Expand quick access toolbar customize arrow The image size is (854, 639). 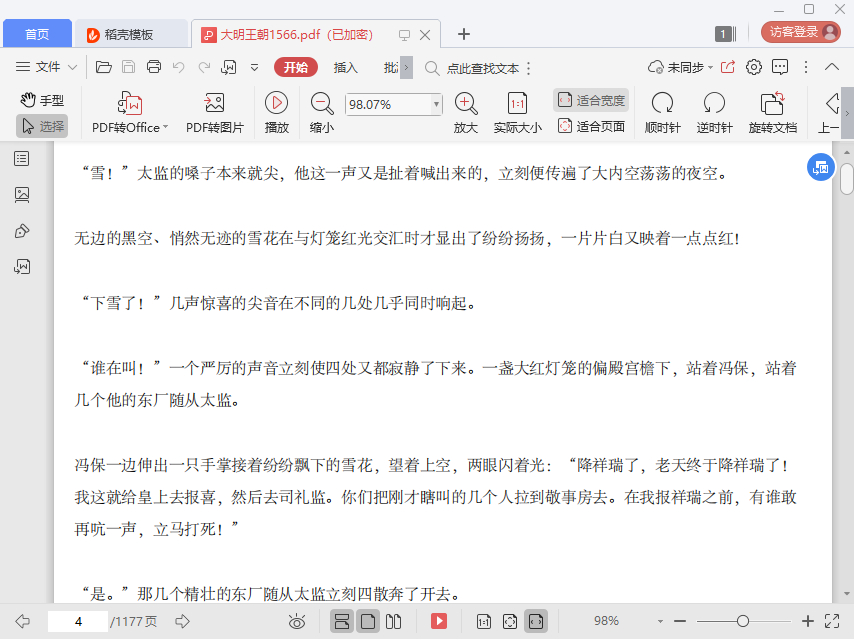coord(254,68)
